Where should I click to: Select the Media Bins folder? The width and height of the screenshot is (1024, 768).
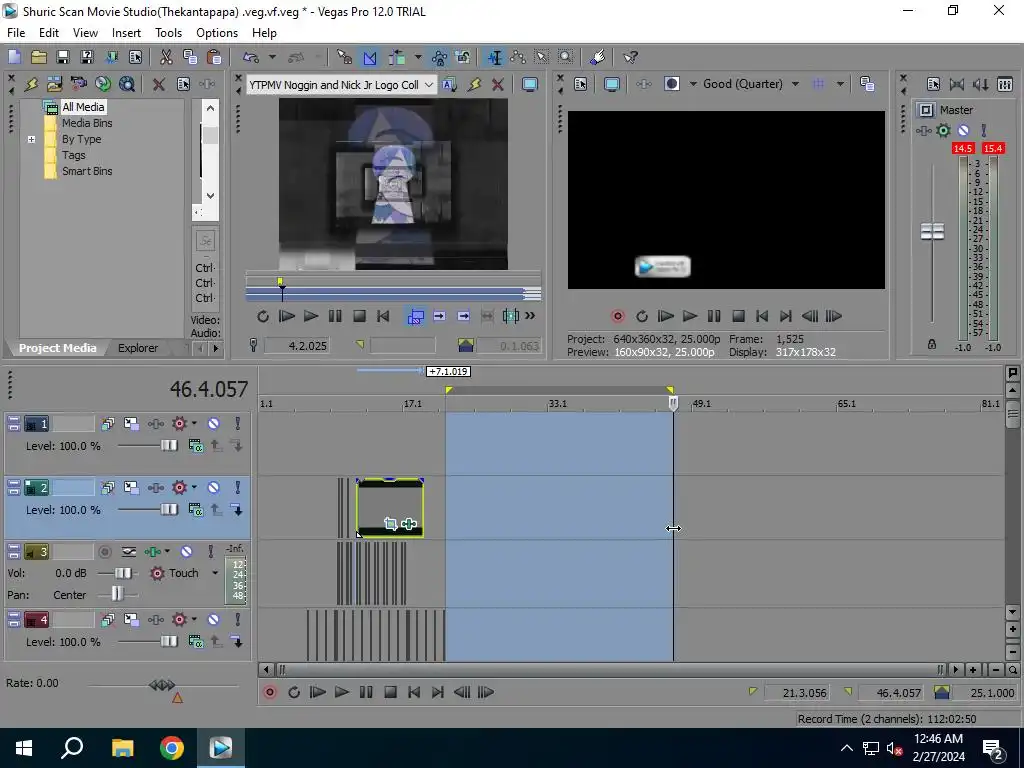(x=87, y=123)
